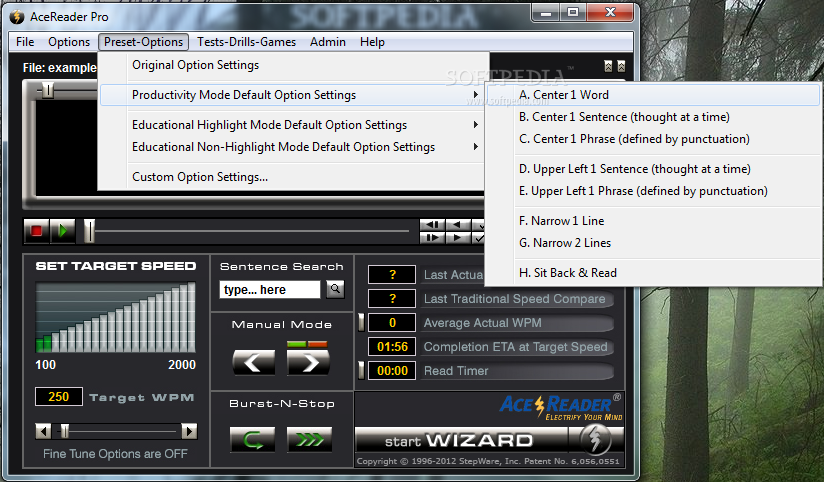This screenshot has height=482, width=824.
Task: Open the Options menu
Action: [69, 42]
